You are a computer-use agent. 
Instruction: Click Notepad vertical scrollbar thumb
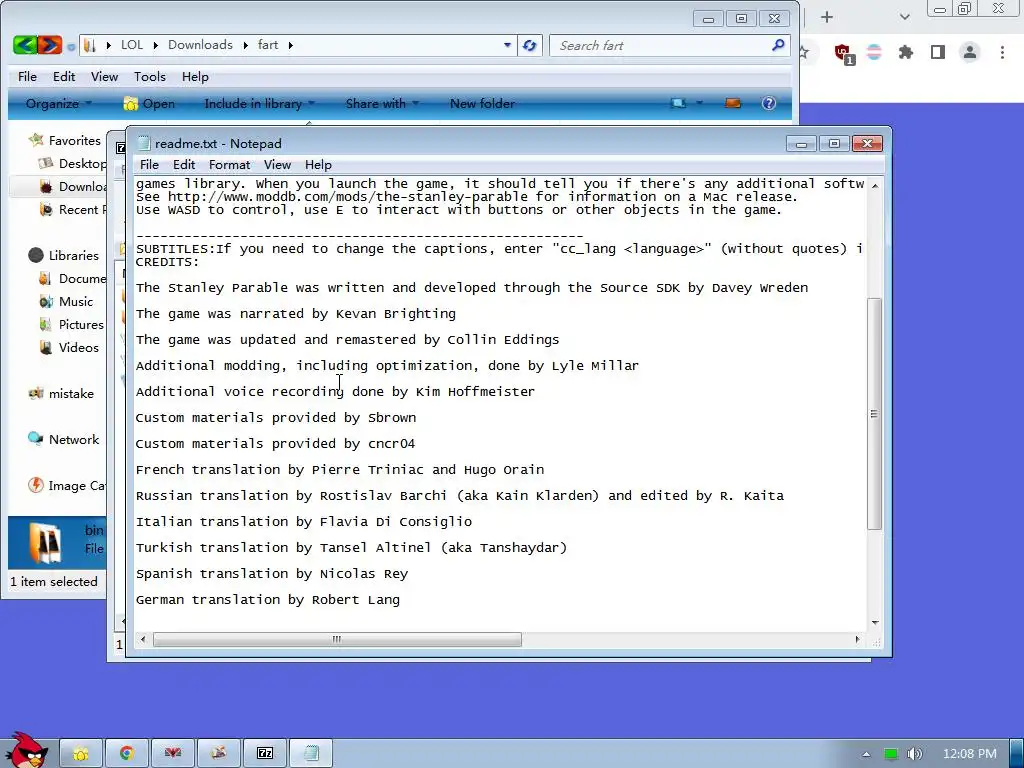pyautogui.click(x=874, y=413)
